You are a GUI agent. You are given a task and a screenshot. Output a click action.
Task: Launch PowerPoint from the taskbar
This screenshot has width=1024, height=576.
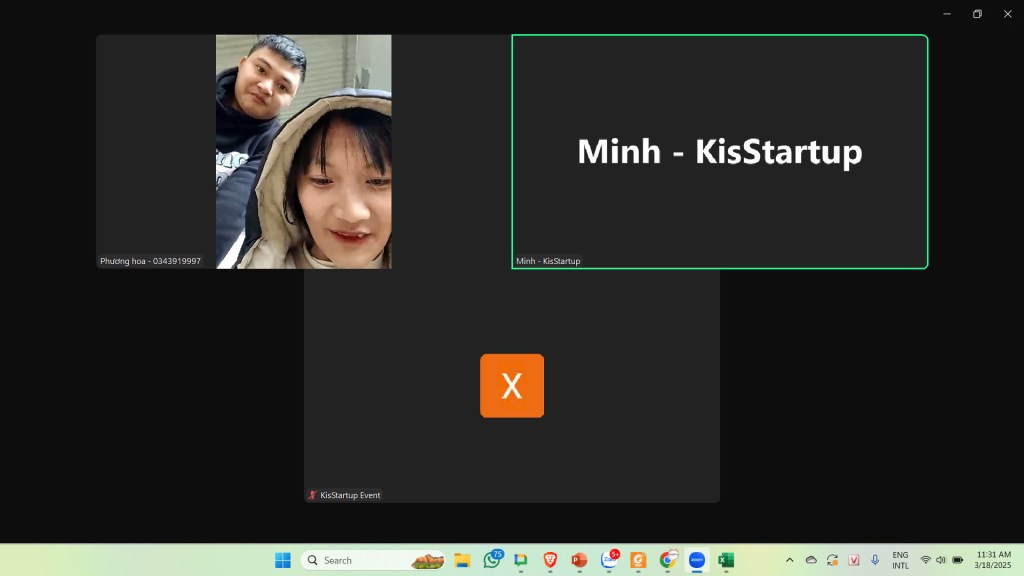pyautogui.click(x=578, y=560)
